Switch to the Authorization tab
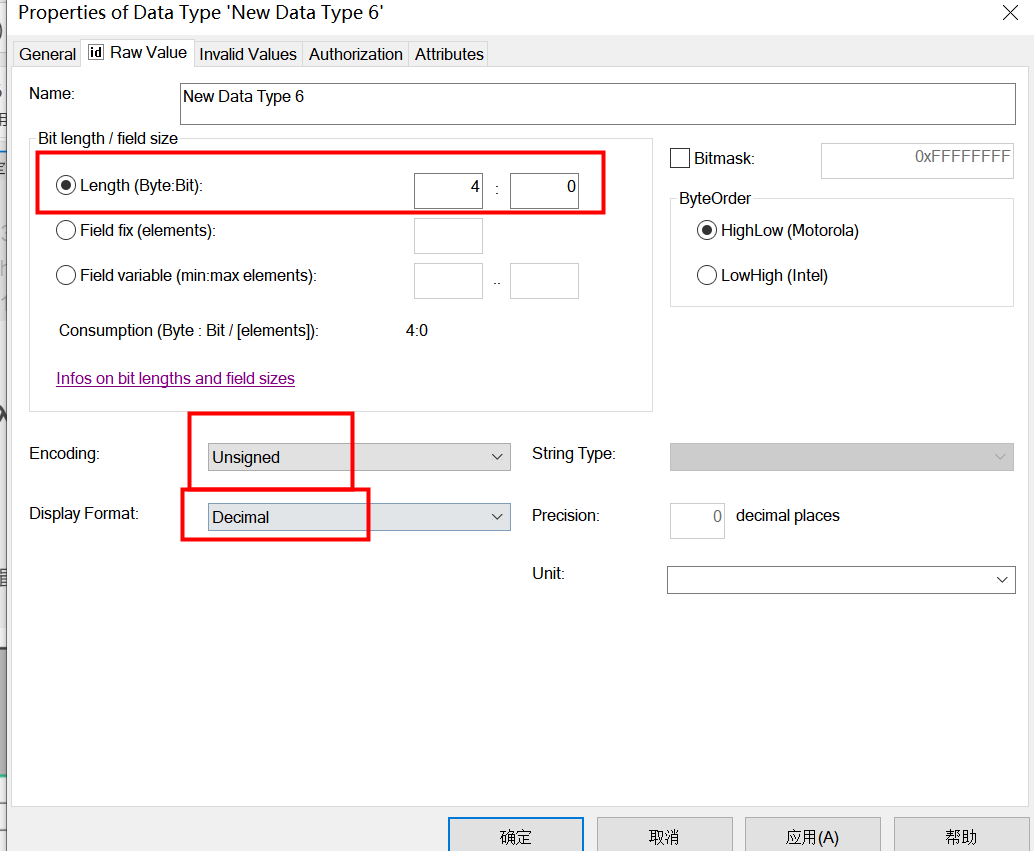The height and width of the screenshot is (851, 1034). pyautogui.click(x=355, y=54)
